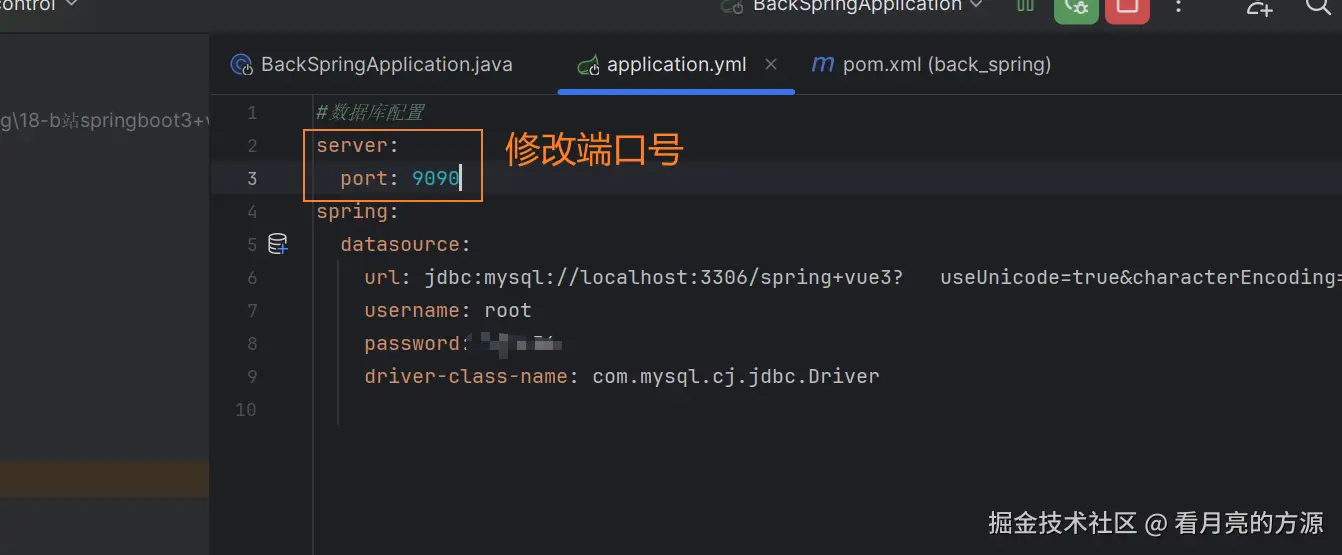Click the port value 9090
1342x555 pixels.
pos(435,179)
